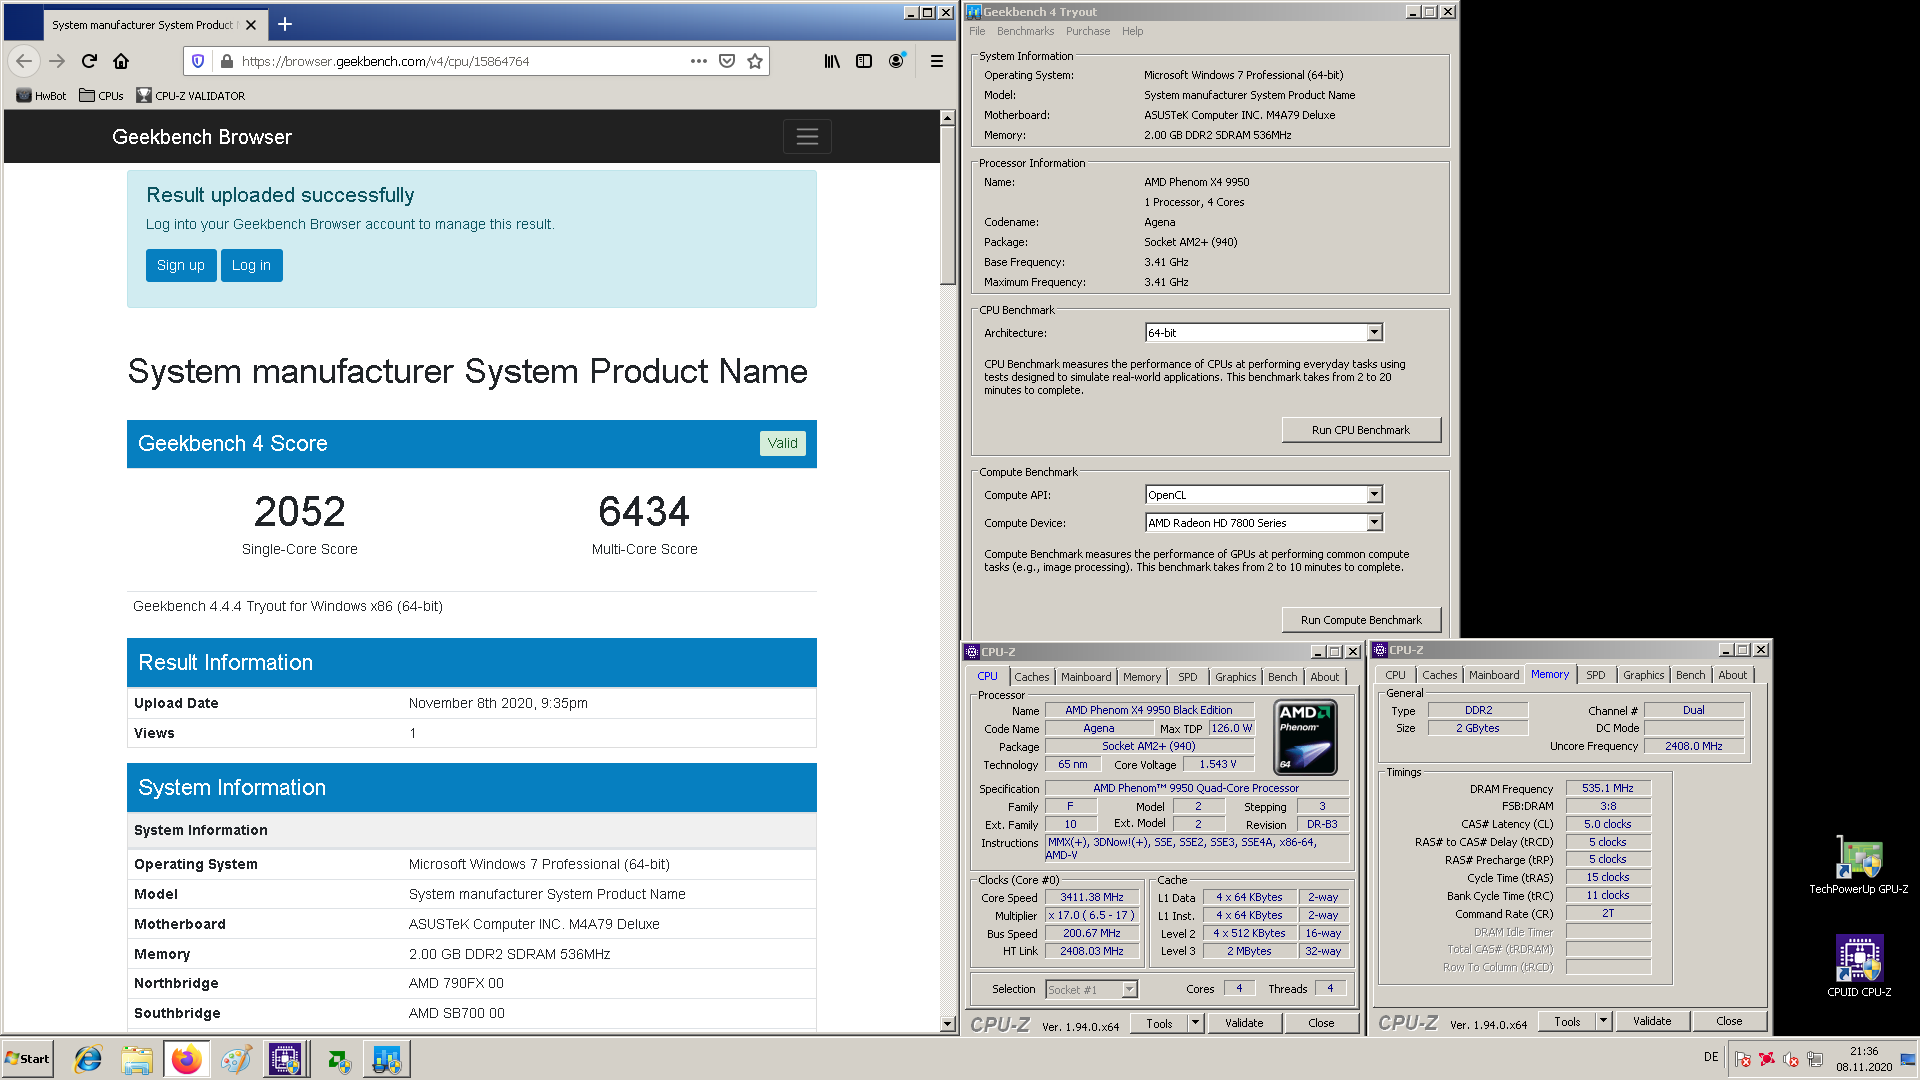The width and height of the screenshot is (1920, 1080).
Task: Open SPD tab in left CPU-Z
Action: (x=1187, y=677)
